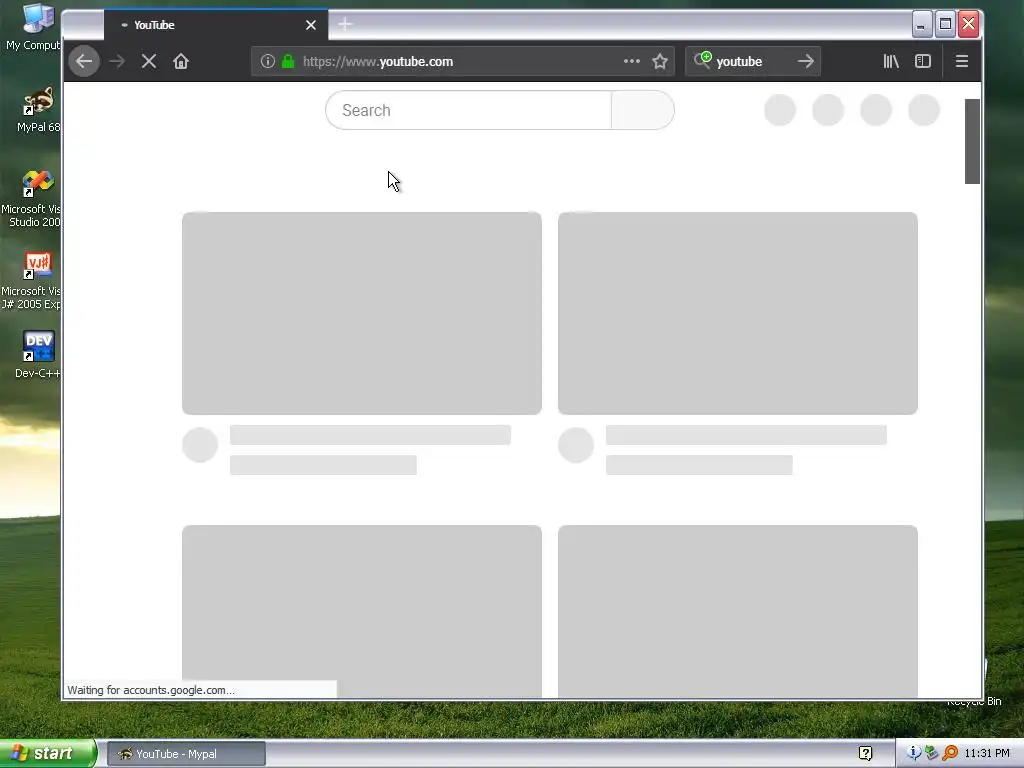Open a new tab with the plus button
Screen dimensions: 1024x768
point(345,25)
